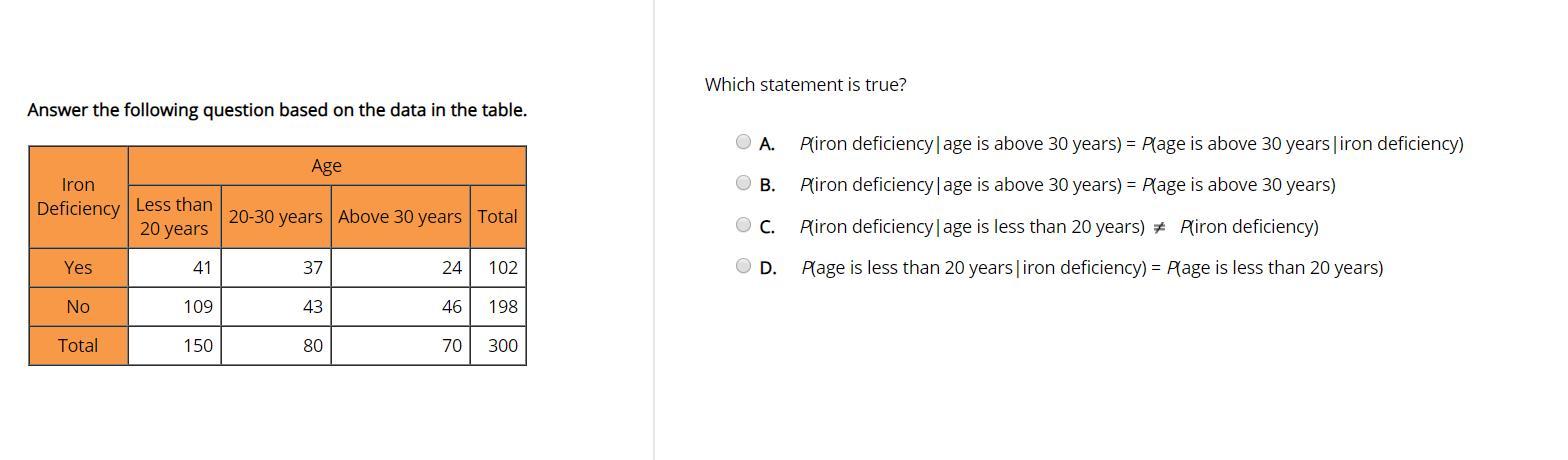Screen dimensions: 1568x460
Task: Click the "Yes" row label
Action: (x=78, y=268)
